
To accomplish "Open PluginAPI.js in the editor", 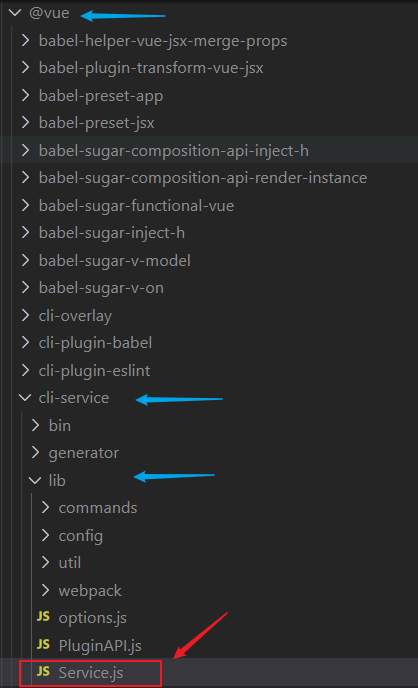I will (x=100, y=645).
